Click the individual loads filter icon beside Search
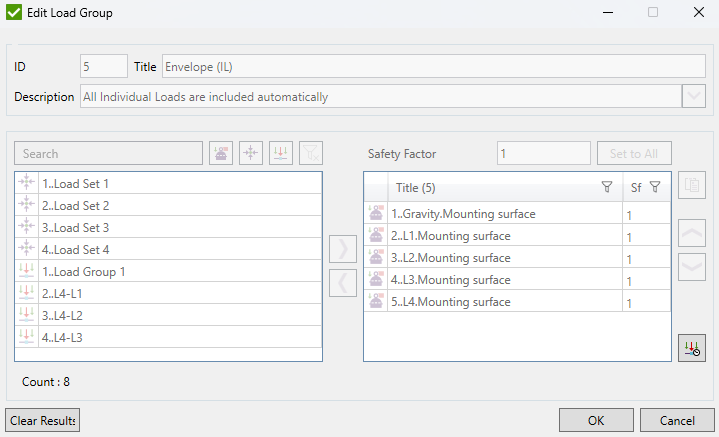This screenshot has width=719, height=437. click(x=221, y=153)
